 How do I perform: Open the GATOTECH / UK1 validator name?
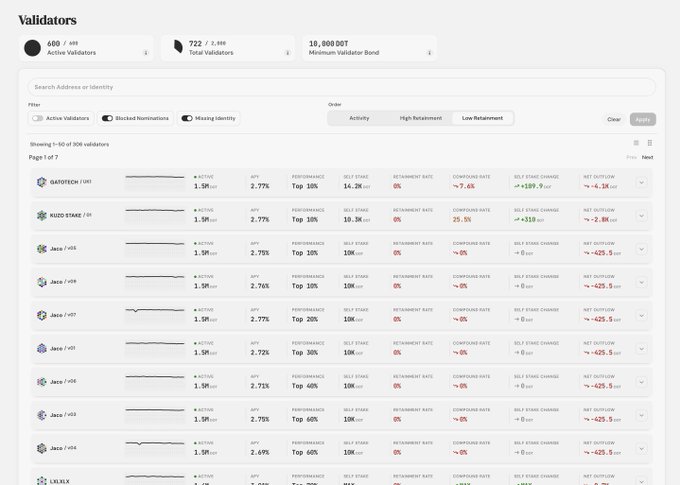[71, 182]
